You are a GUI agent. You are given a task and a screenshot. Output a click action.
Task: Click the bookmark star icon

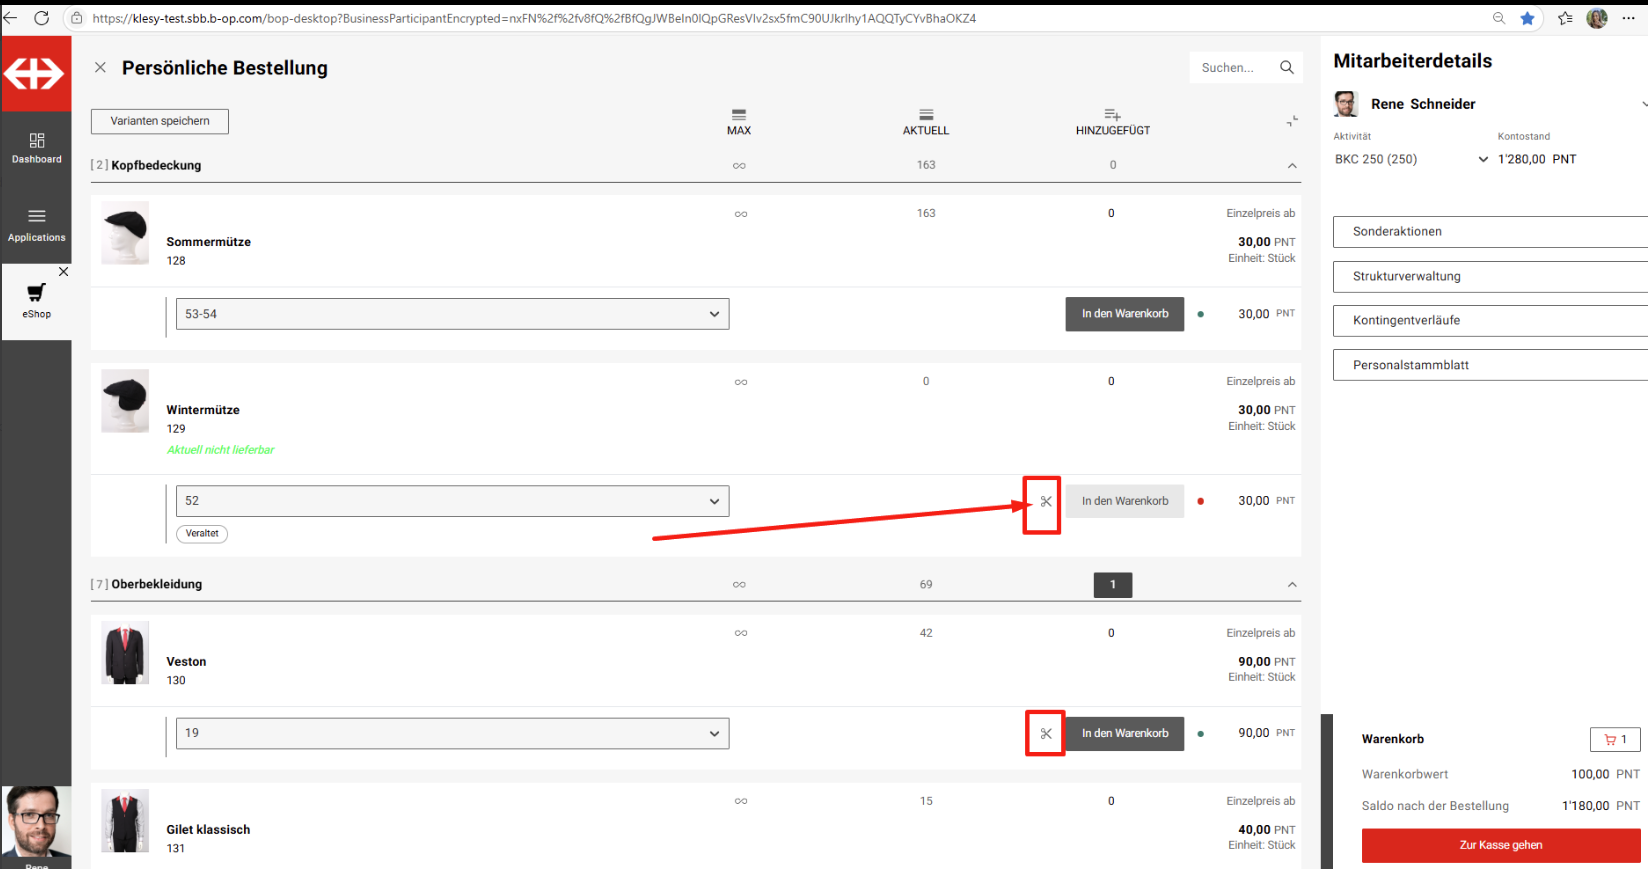pos(1527,18)
